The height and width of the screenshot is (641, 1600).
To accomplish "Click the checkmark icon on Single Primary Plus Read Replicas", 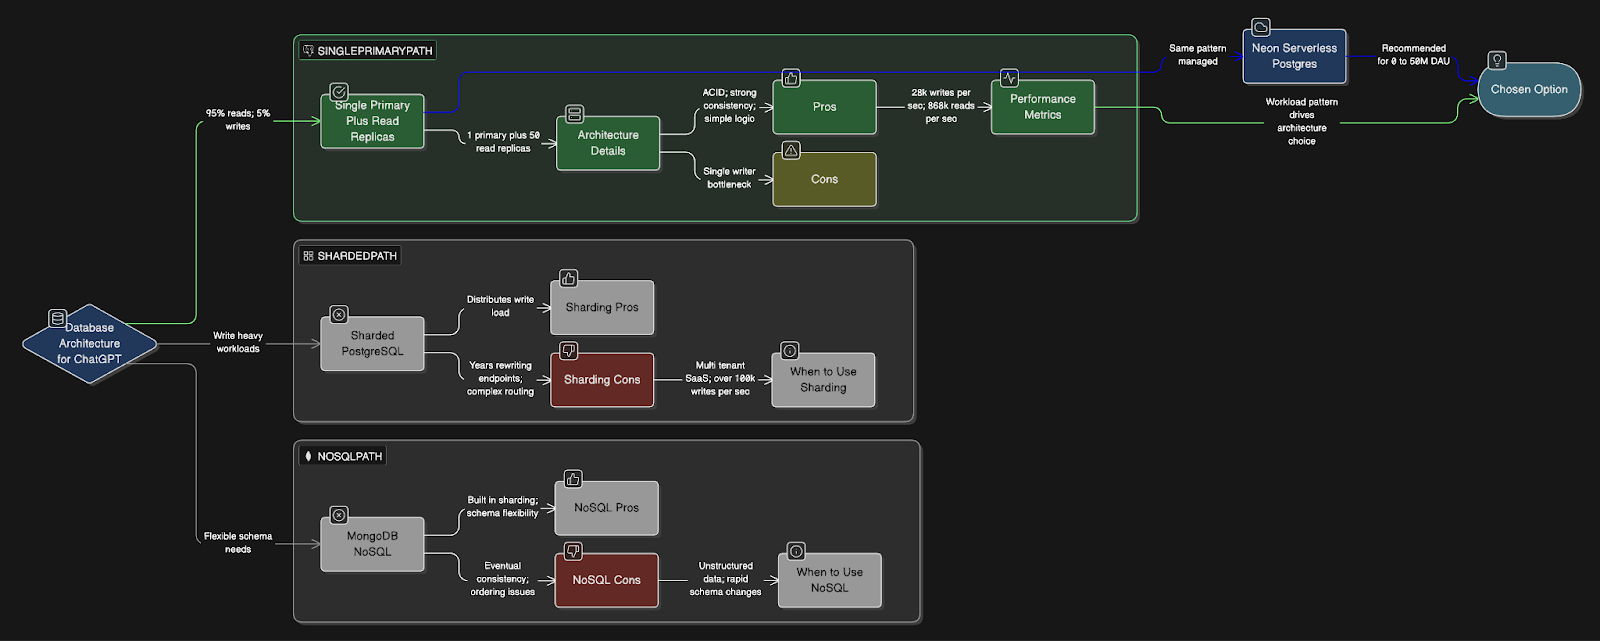I will coord(339,91).
